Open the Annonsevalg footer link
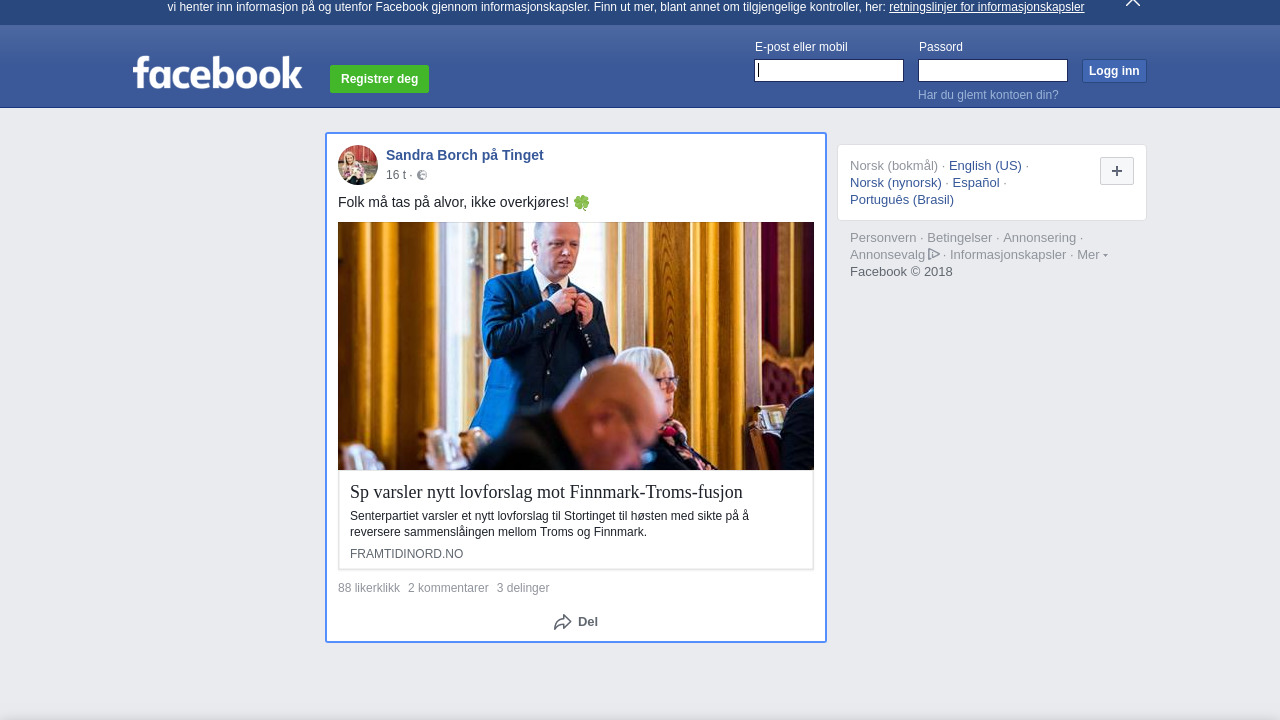Screen dimensions: 1280x720 coord(888,255)
